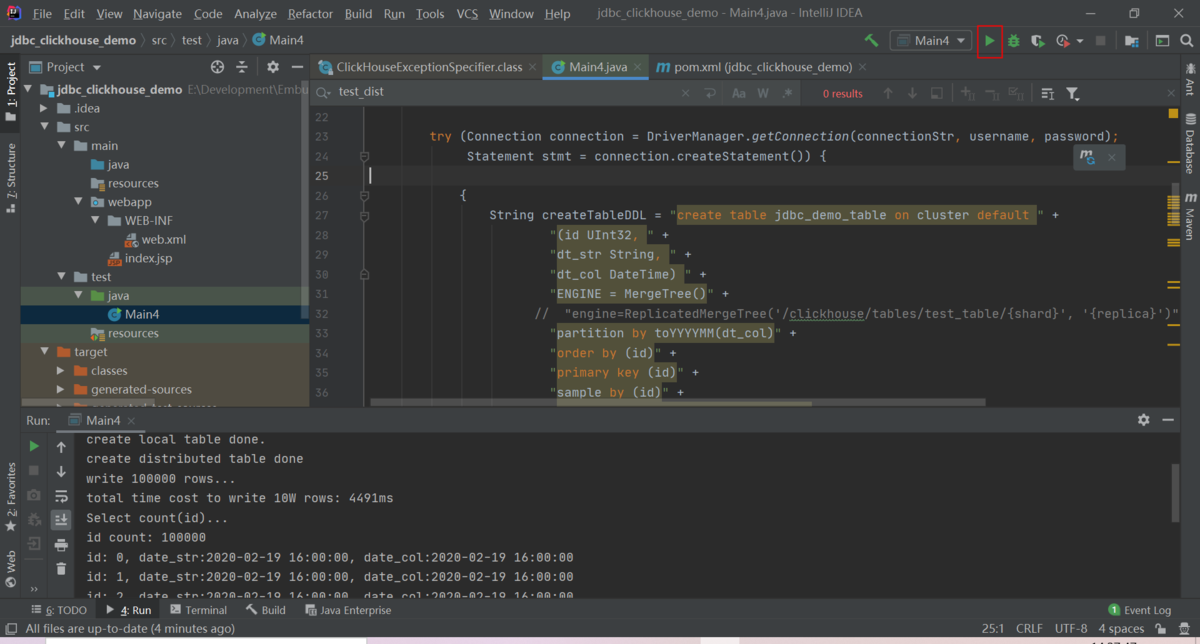This screenshot has width=1200, height=644.
Task: Click UTF-8 encoding in status bar
Action: [x=1071, y=629]
